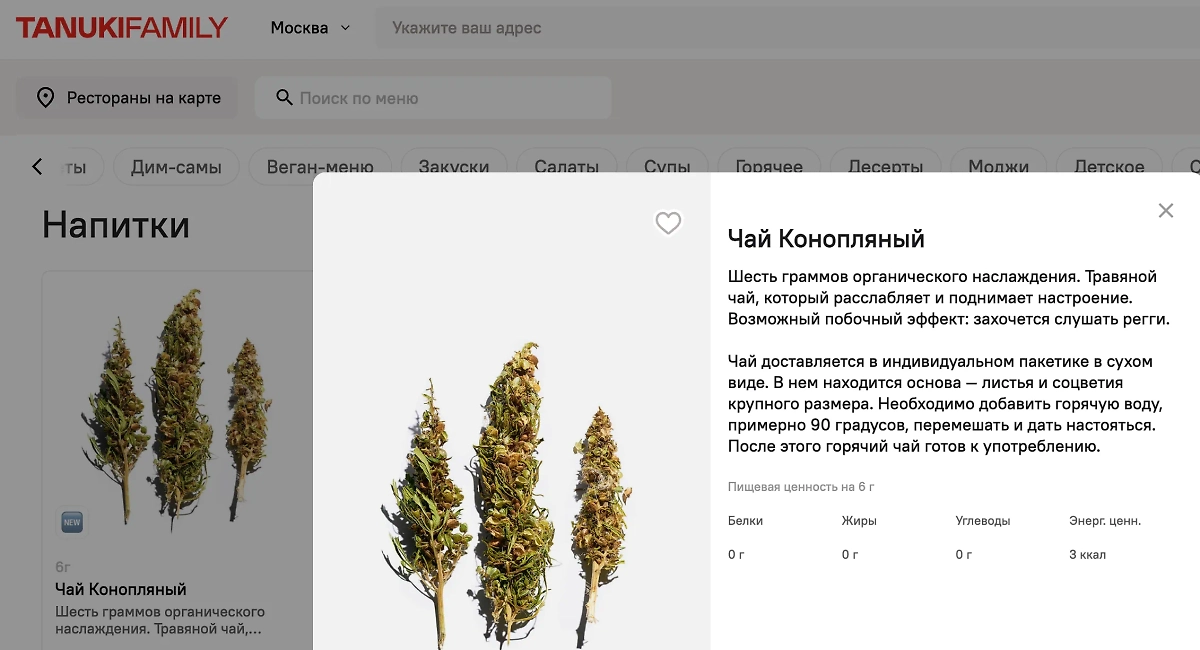Click the NEW badge on product card
Screen dimensions: 1200x650
[72, 522]
